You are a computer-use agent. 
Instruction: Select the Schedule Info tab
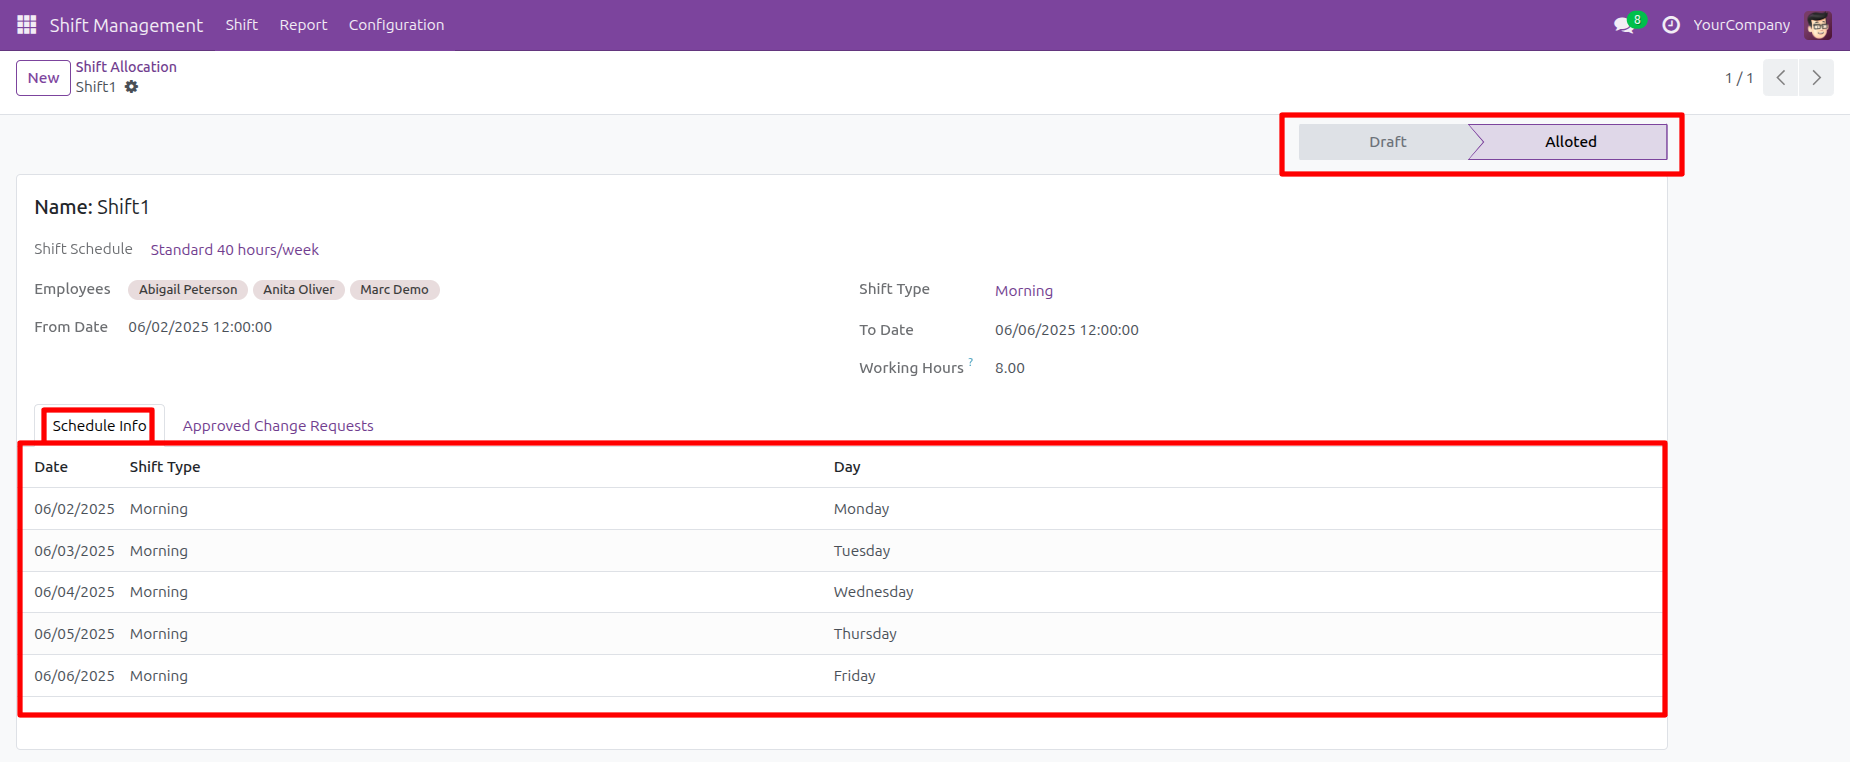point(99,426)
